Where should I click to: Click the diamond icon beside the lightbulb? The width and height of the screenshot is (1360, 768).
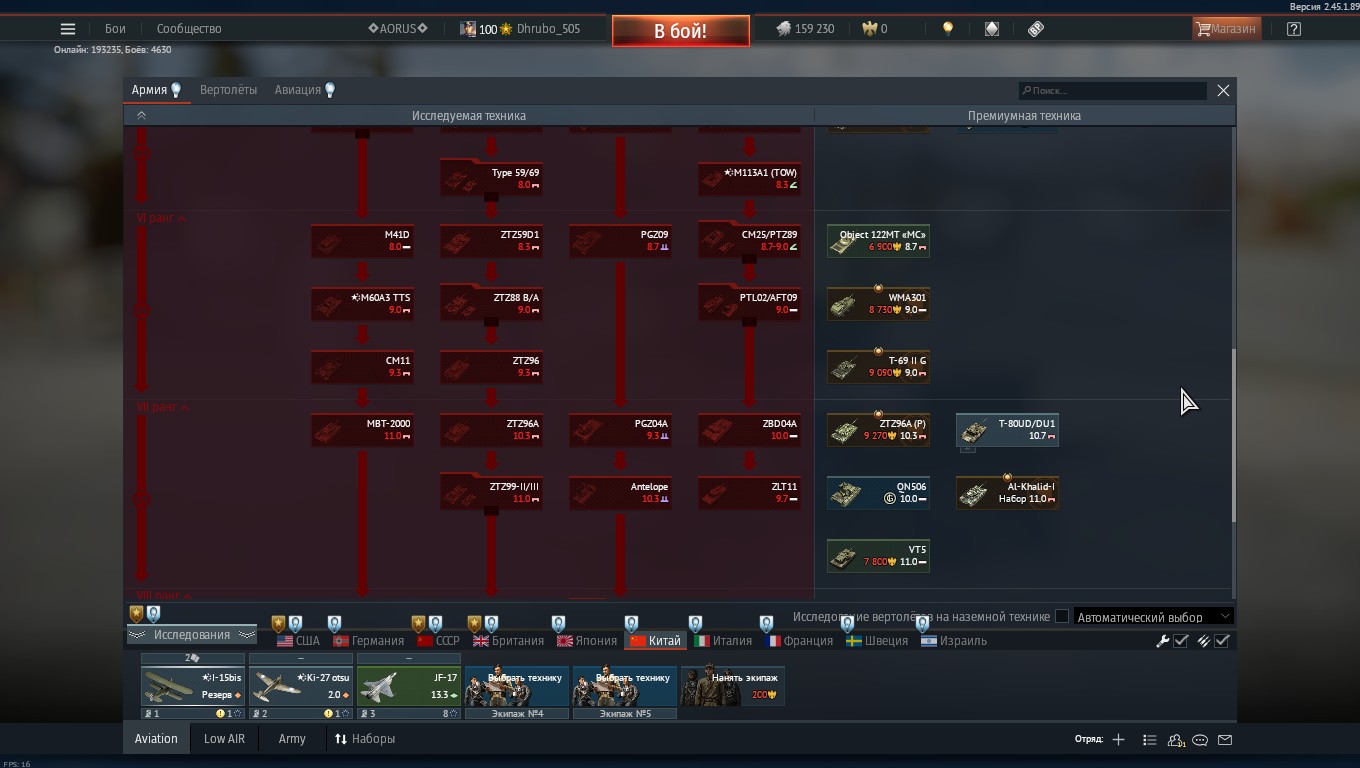click(992, 29)
